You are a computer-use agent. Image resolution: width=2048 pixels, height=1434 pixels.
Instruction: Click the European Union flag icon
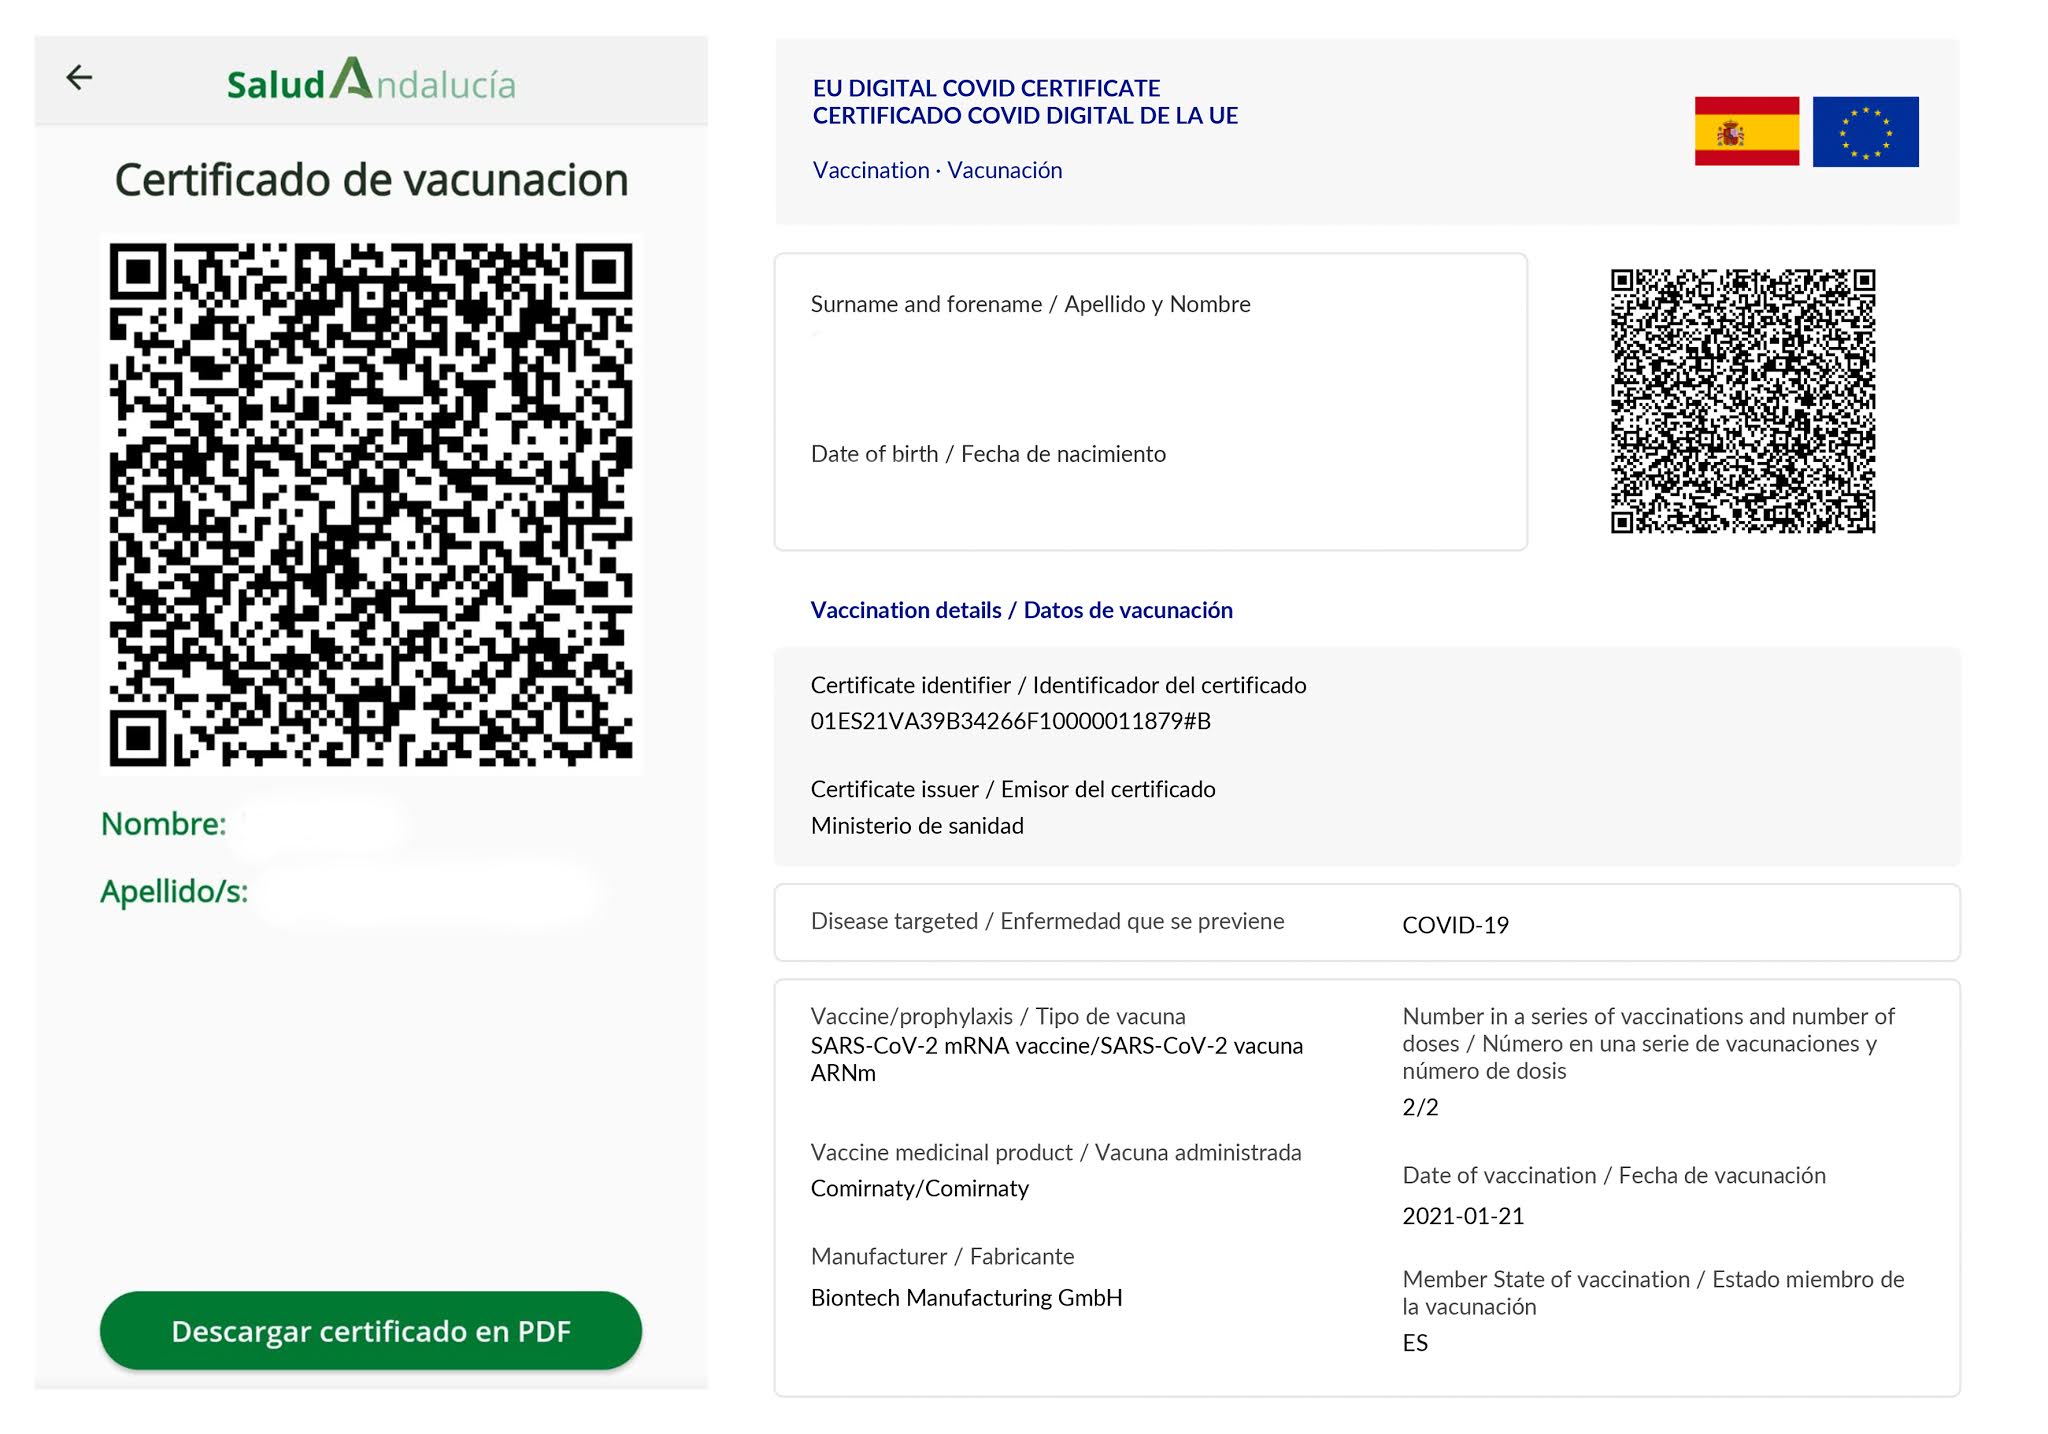[x=1865, y=131]
